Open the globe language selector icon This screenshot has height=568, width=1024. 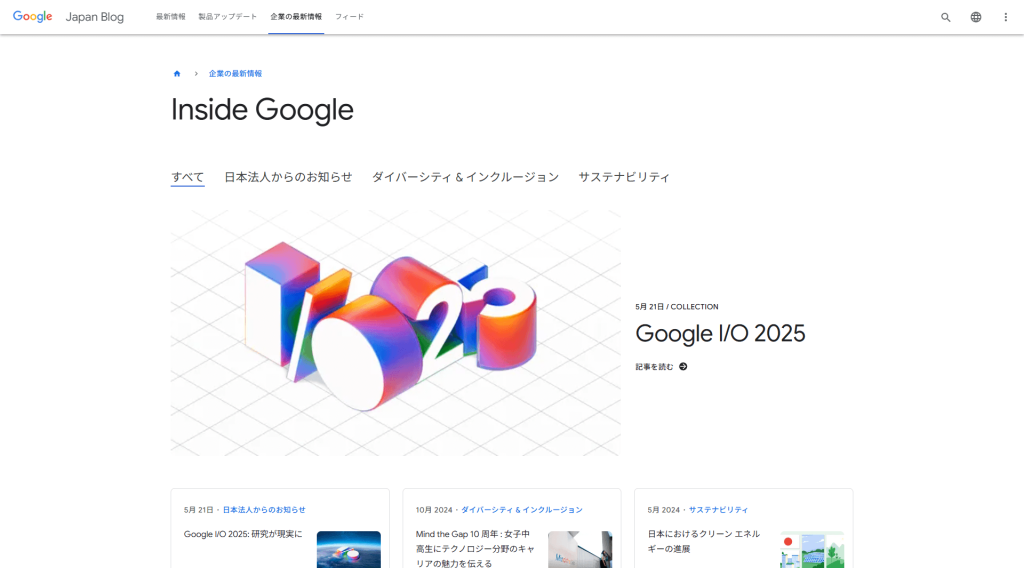[976, 18]
